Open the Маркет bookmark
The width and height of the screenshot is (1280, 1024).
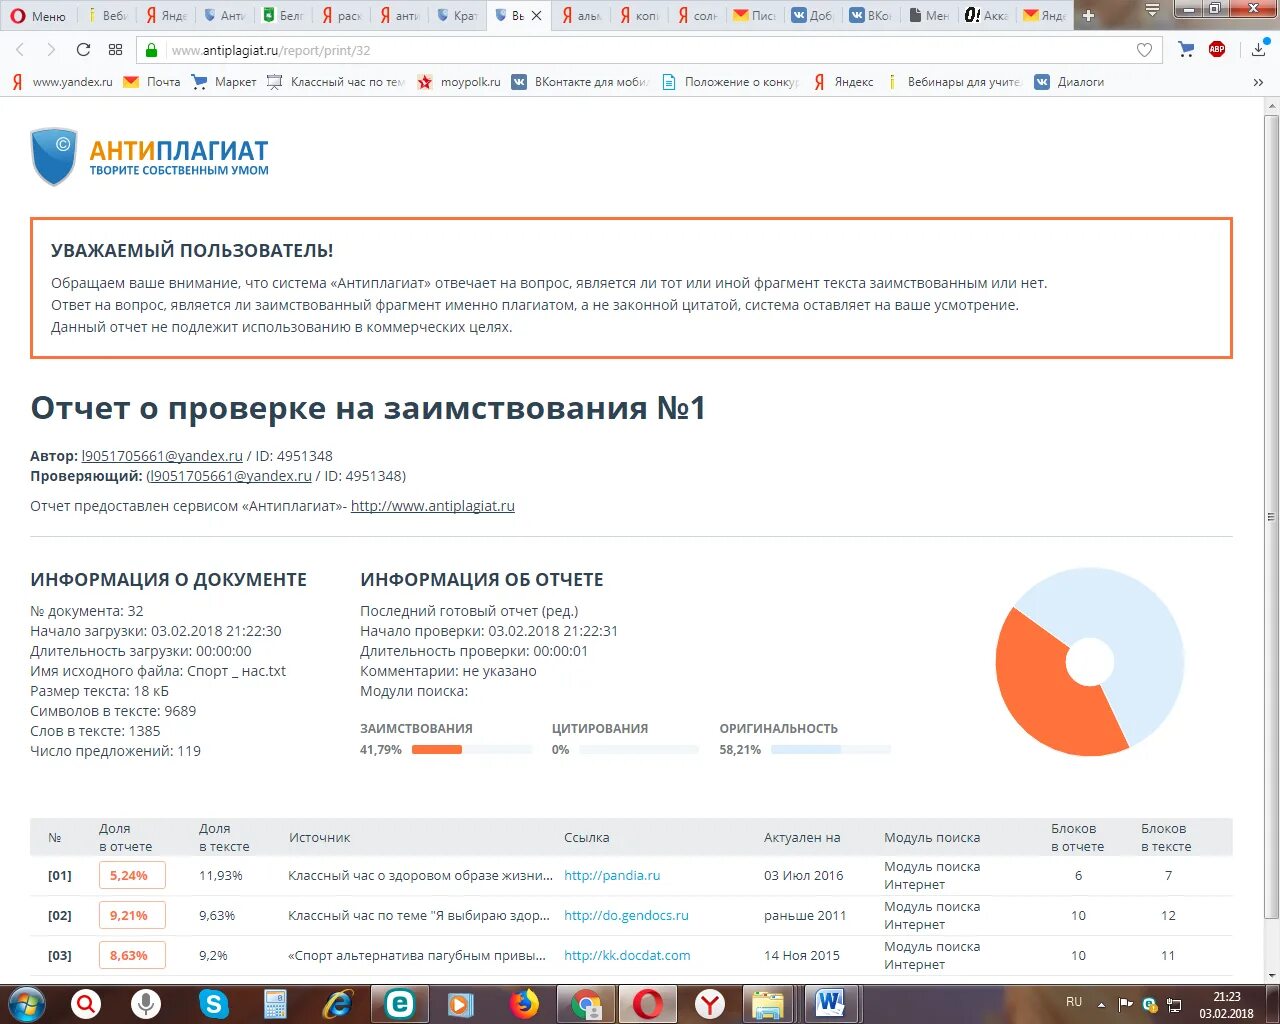tap(224, 82)
